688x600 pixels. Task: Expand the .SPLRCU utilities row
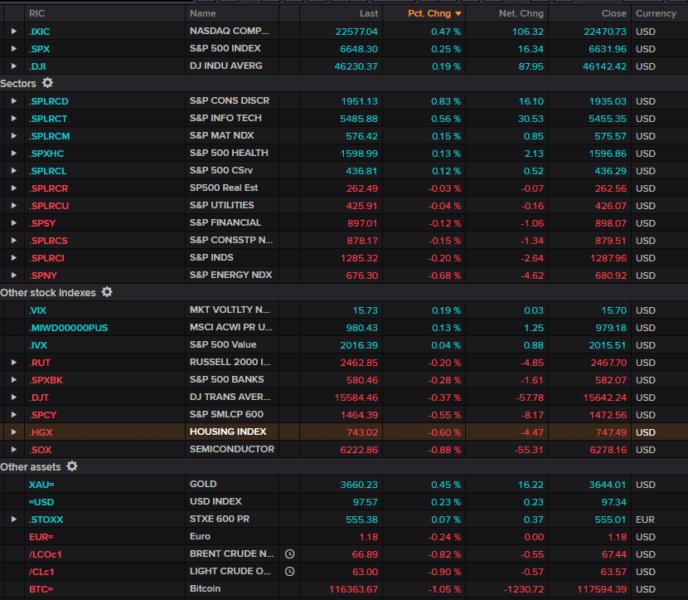coord(14,205)
